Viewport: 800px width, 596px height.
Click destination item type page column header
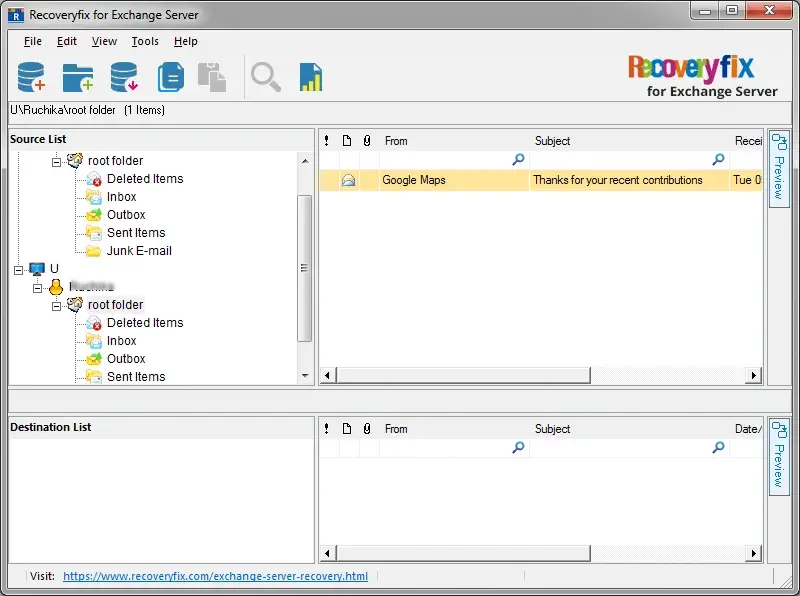point(347,429)
